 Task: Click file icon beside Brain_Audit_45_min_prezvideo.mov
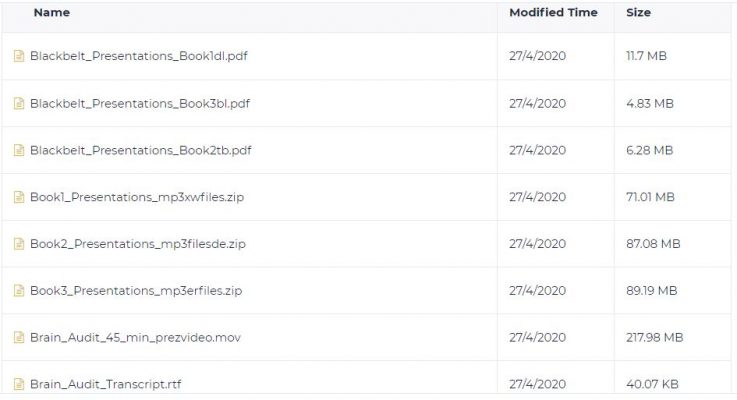[x=19, y=337]
